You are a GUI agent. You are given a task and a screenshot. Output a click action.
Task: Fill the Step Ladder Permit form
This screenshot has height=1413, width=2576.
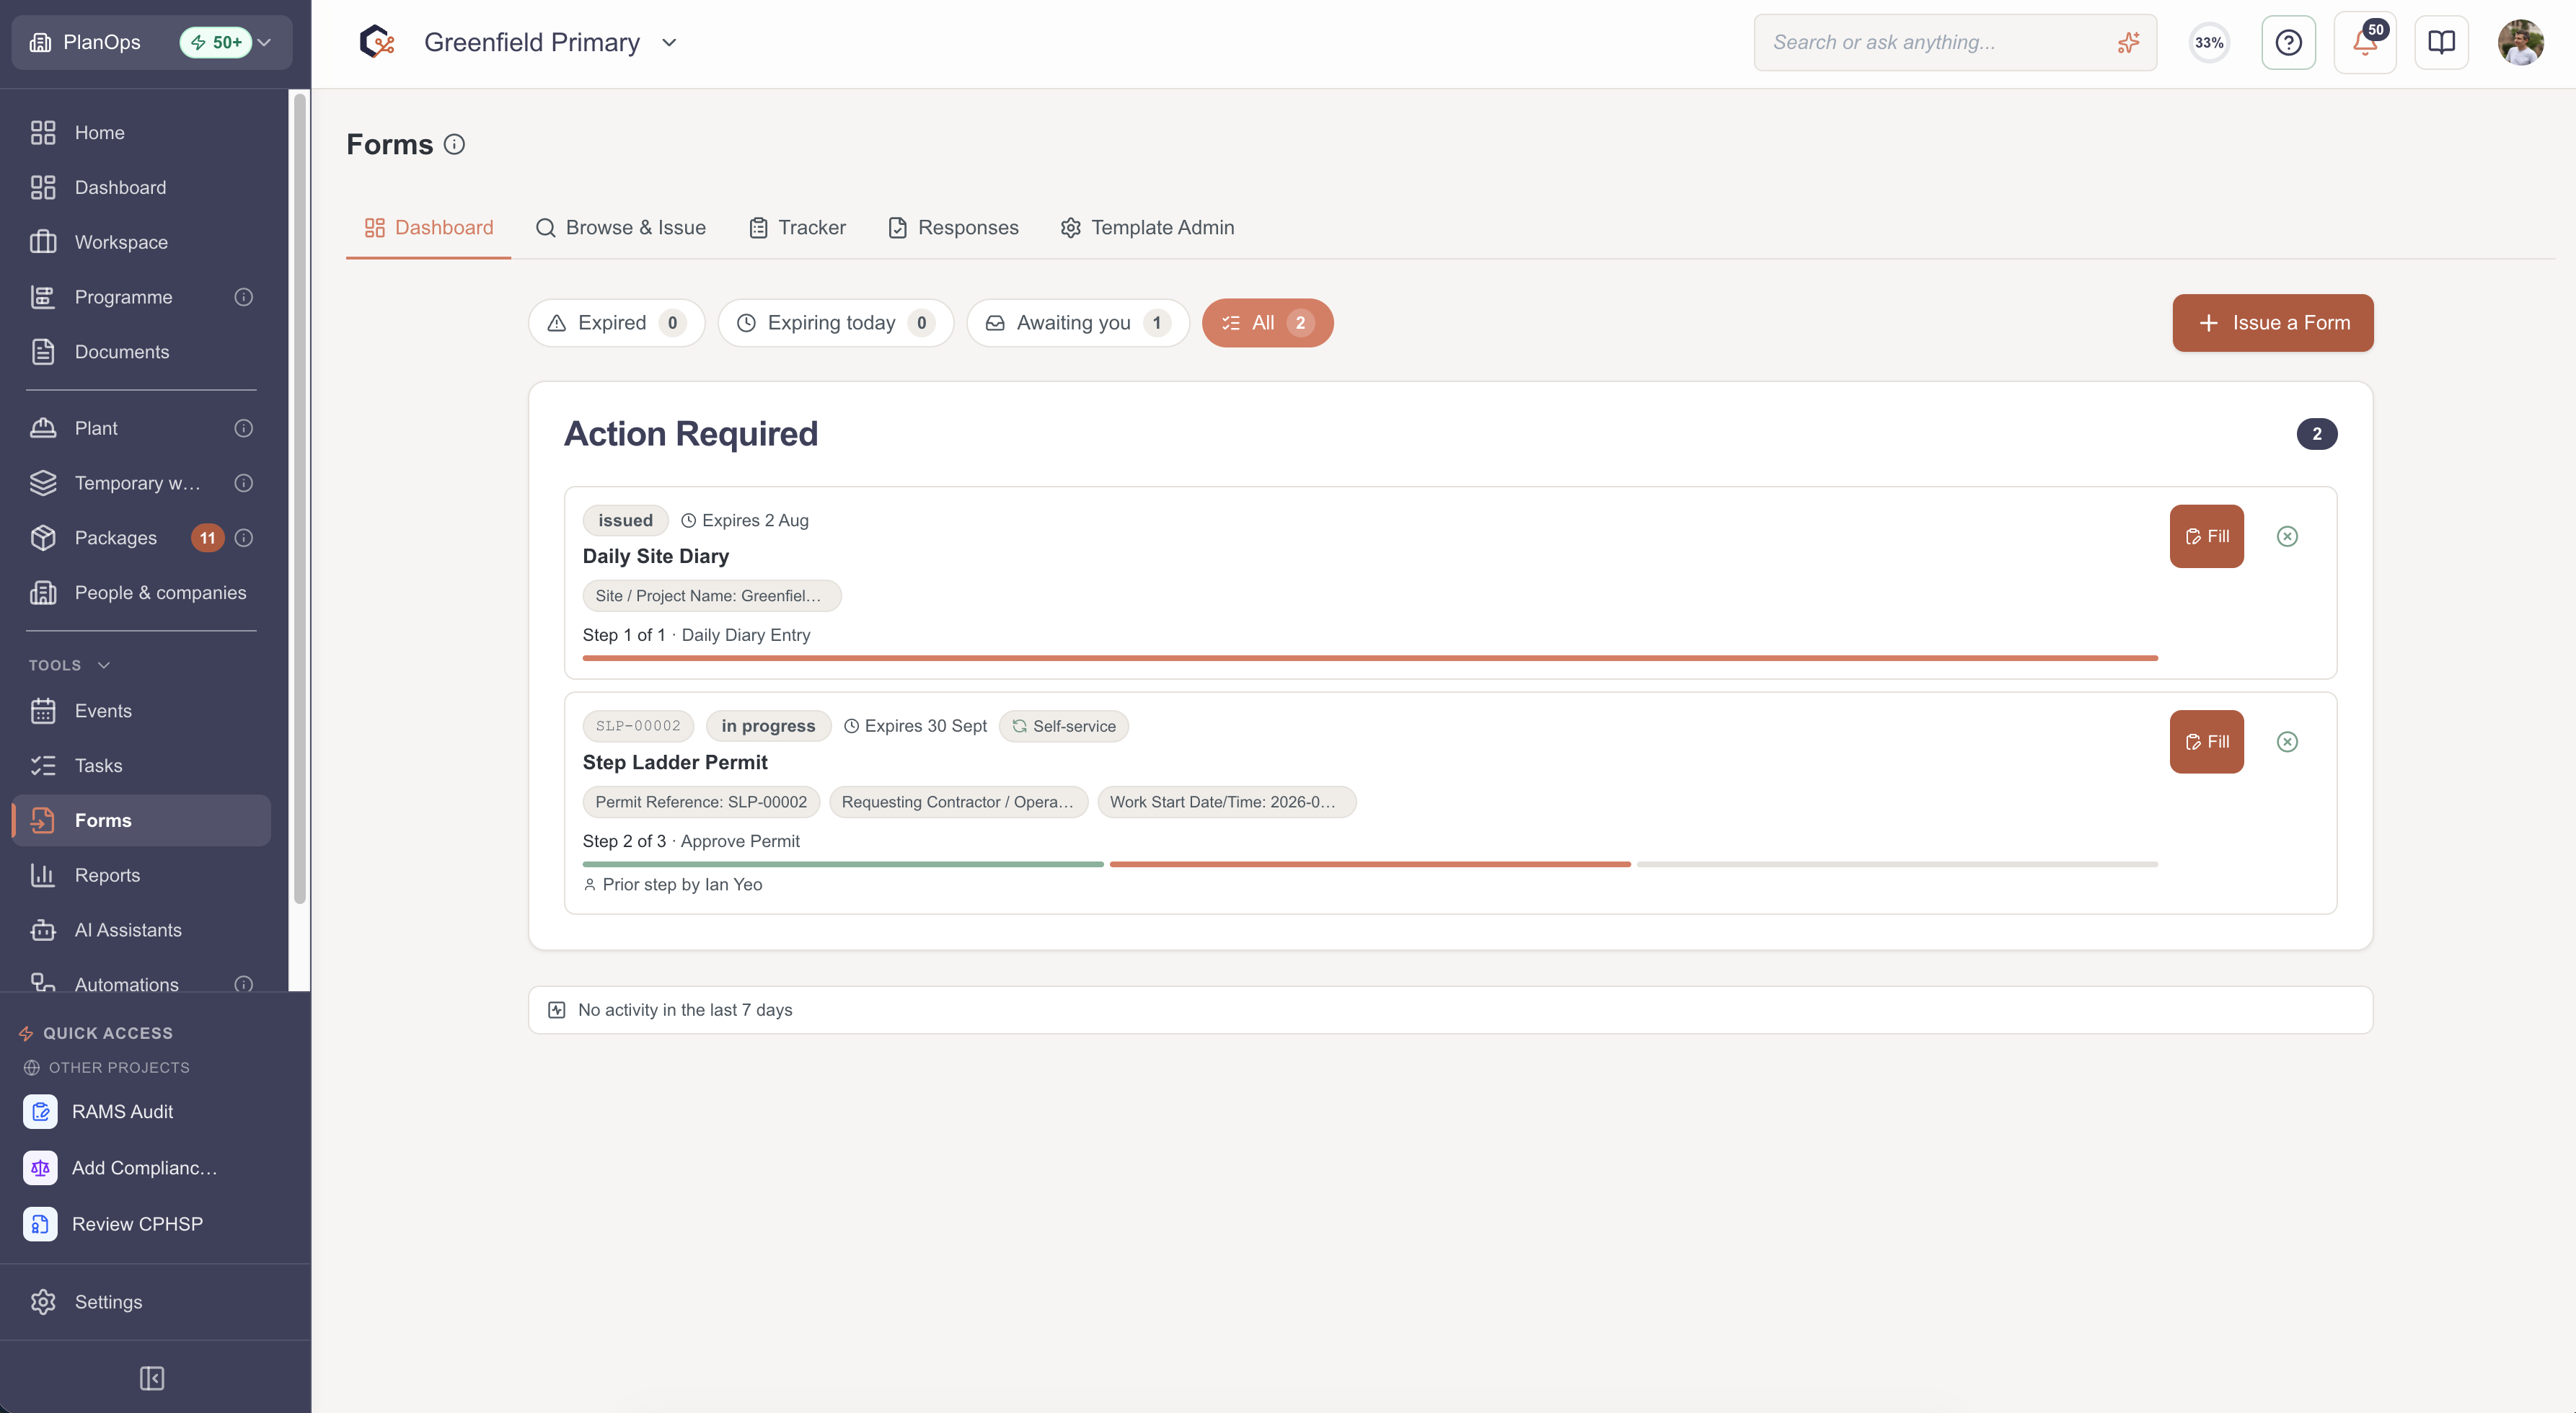tap(2206, 741)
